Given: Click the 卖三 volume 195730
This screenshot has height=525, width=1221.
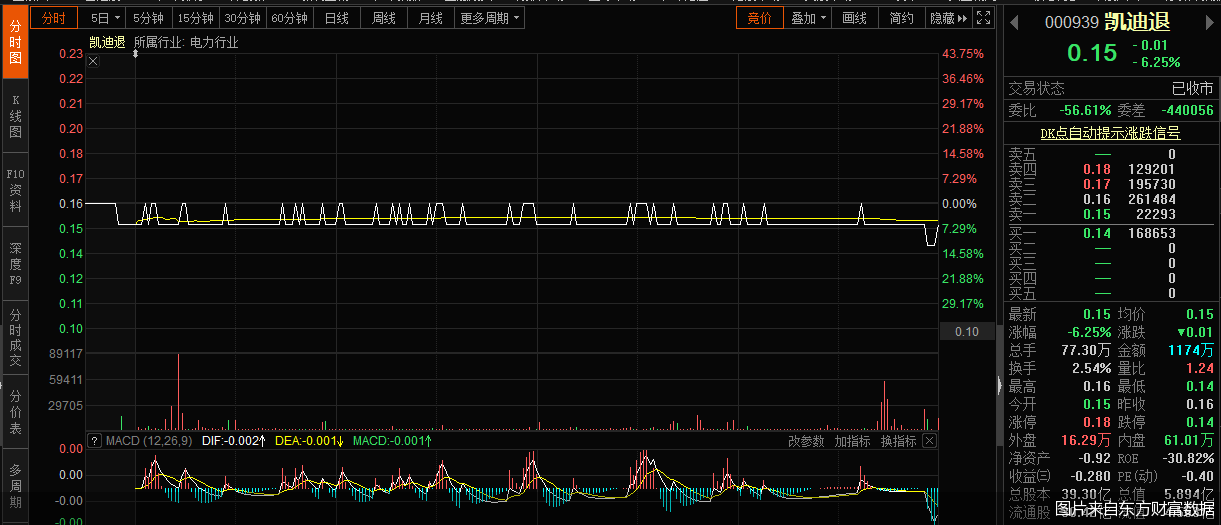Looking at the screenshot, I should point(1150,185).
